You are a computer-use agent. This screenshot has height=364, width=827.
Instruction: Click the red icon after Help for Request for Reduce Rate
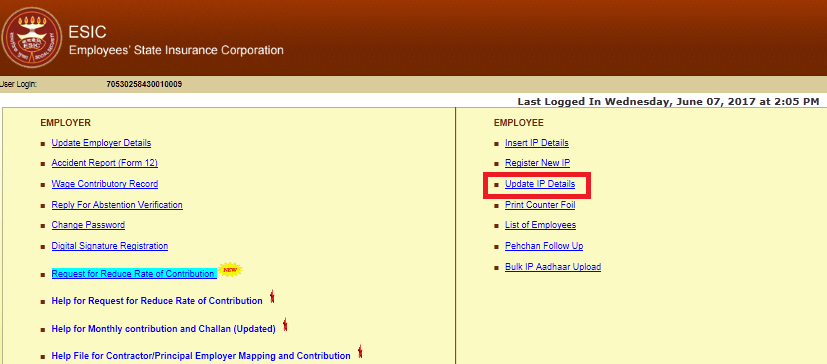pyautogui.click(x=272, y=297)
